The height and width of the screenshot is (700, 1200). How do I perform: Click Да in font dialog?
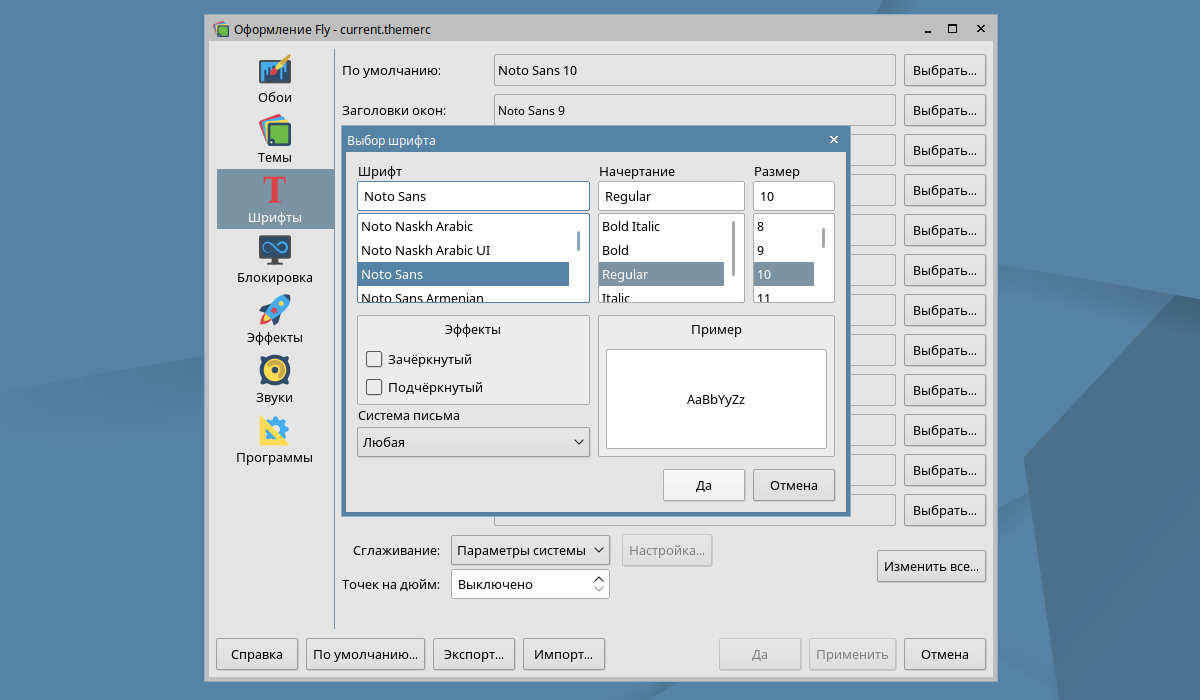(x=703, y=485)
